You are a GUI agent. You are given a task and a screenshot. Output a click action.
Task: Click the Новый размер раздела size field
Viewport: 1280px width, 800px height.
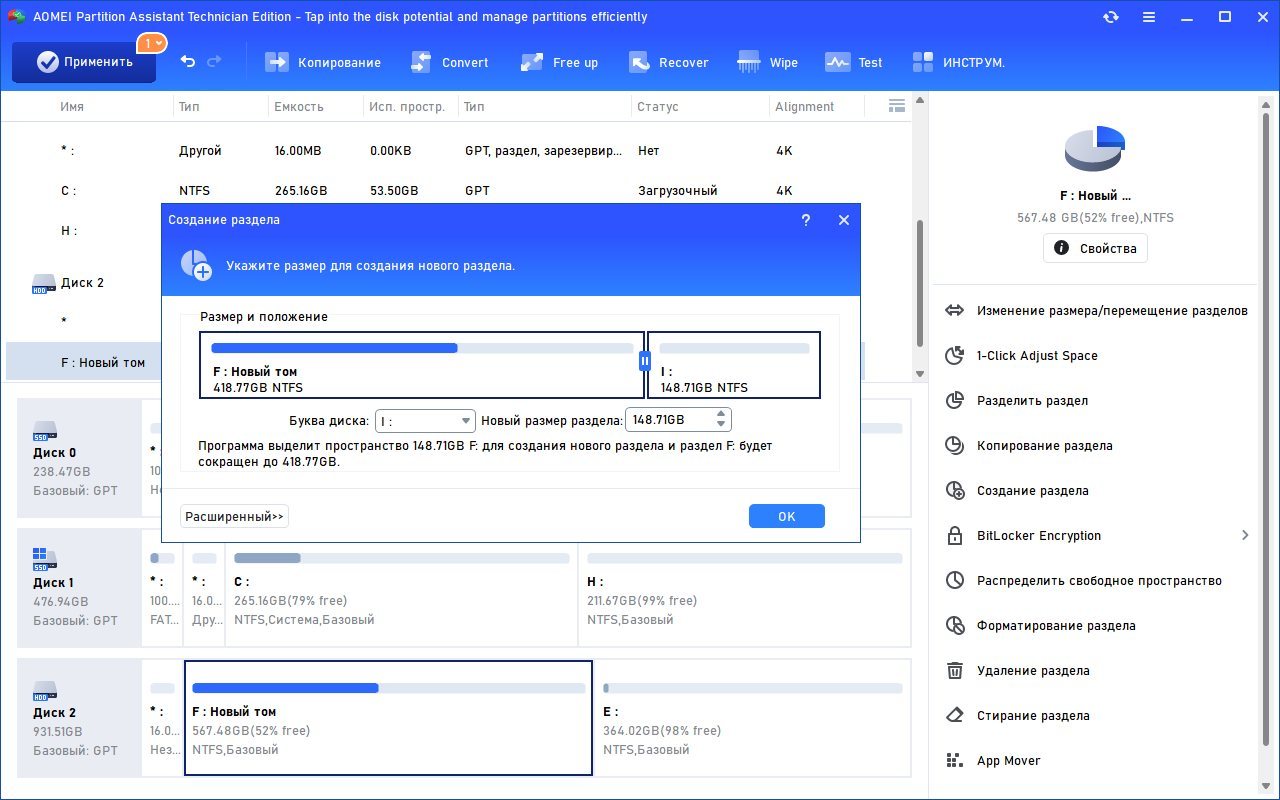pos(668,420)
